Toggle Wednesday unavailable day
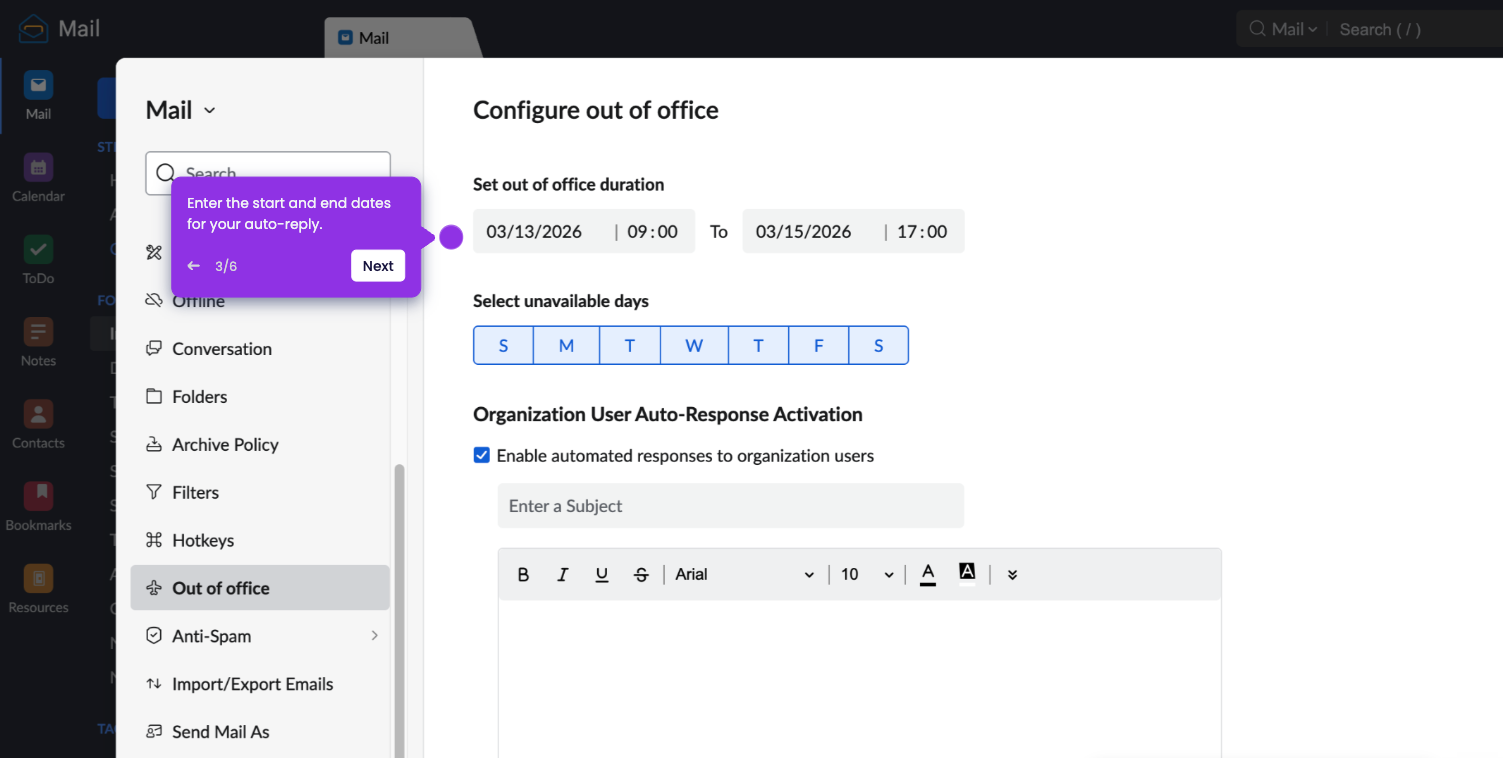The image size is (1503, 758). point(694,345)
